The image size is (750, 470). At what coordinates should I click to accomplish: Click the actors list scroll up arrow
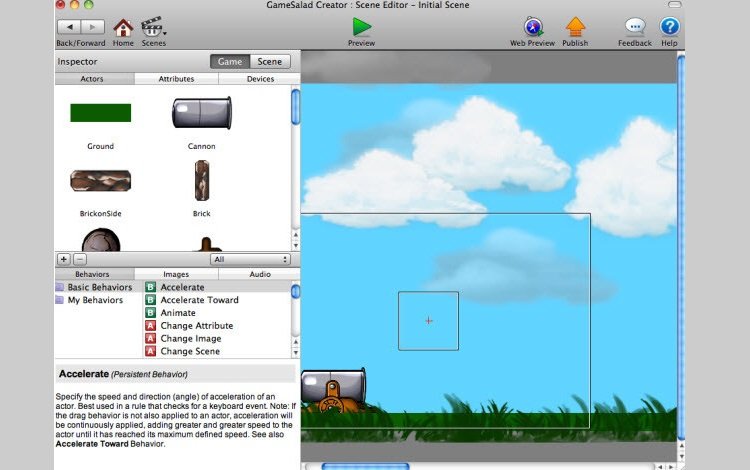[296, 235]
